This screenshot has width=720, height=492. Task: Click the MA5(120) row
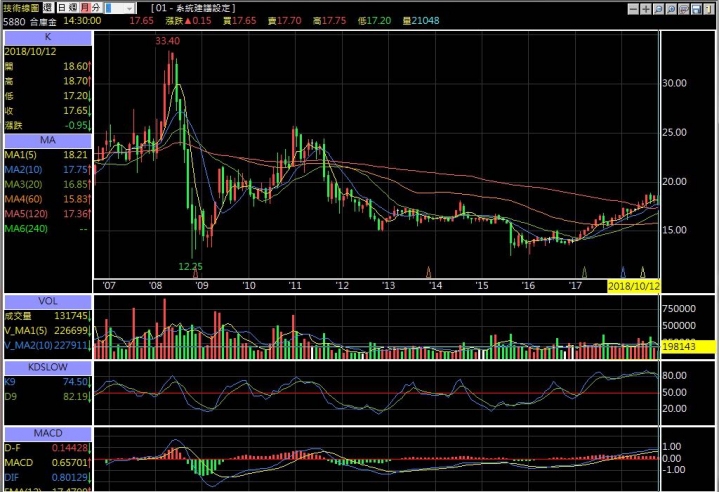[x=48, y=214]
